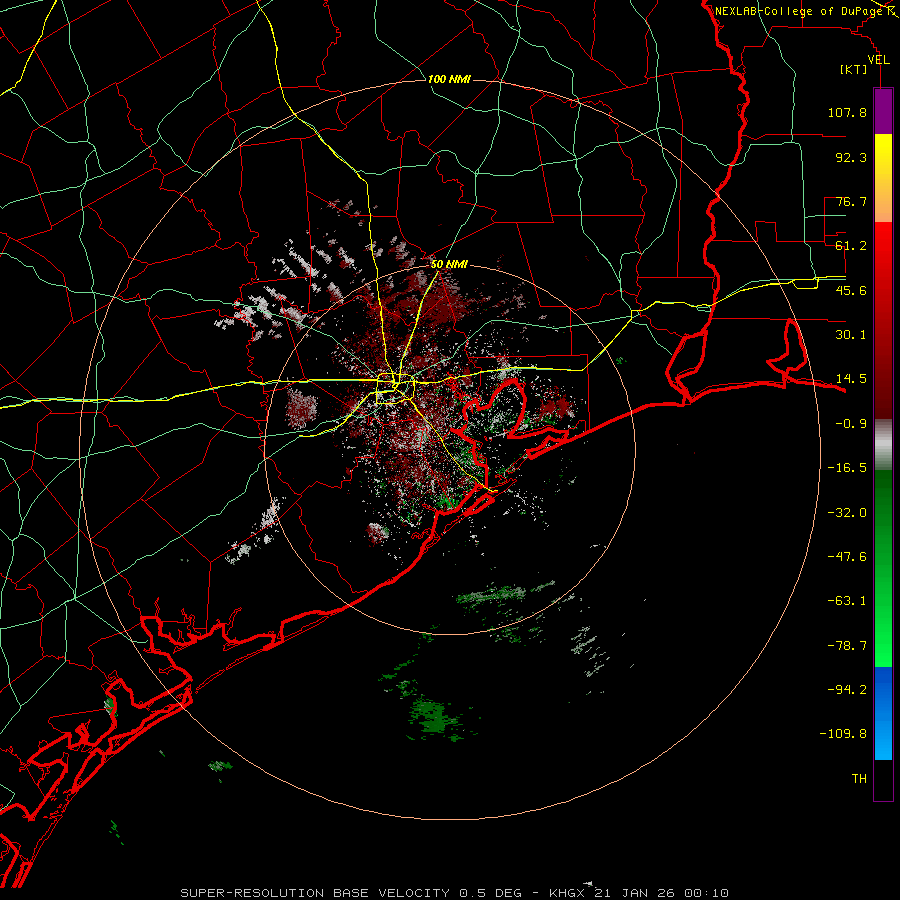Screen dimensions: 900x900
Task: Pick the gray near-zero colorbar segment
Action: (883, 445)
